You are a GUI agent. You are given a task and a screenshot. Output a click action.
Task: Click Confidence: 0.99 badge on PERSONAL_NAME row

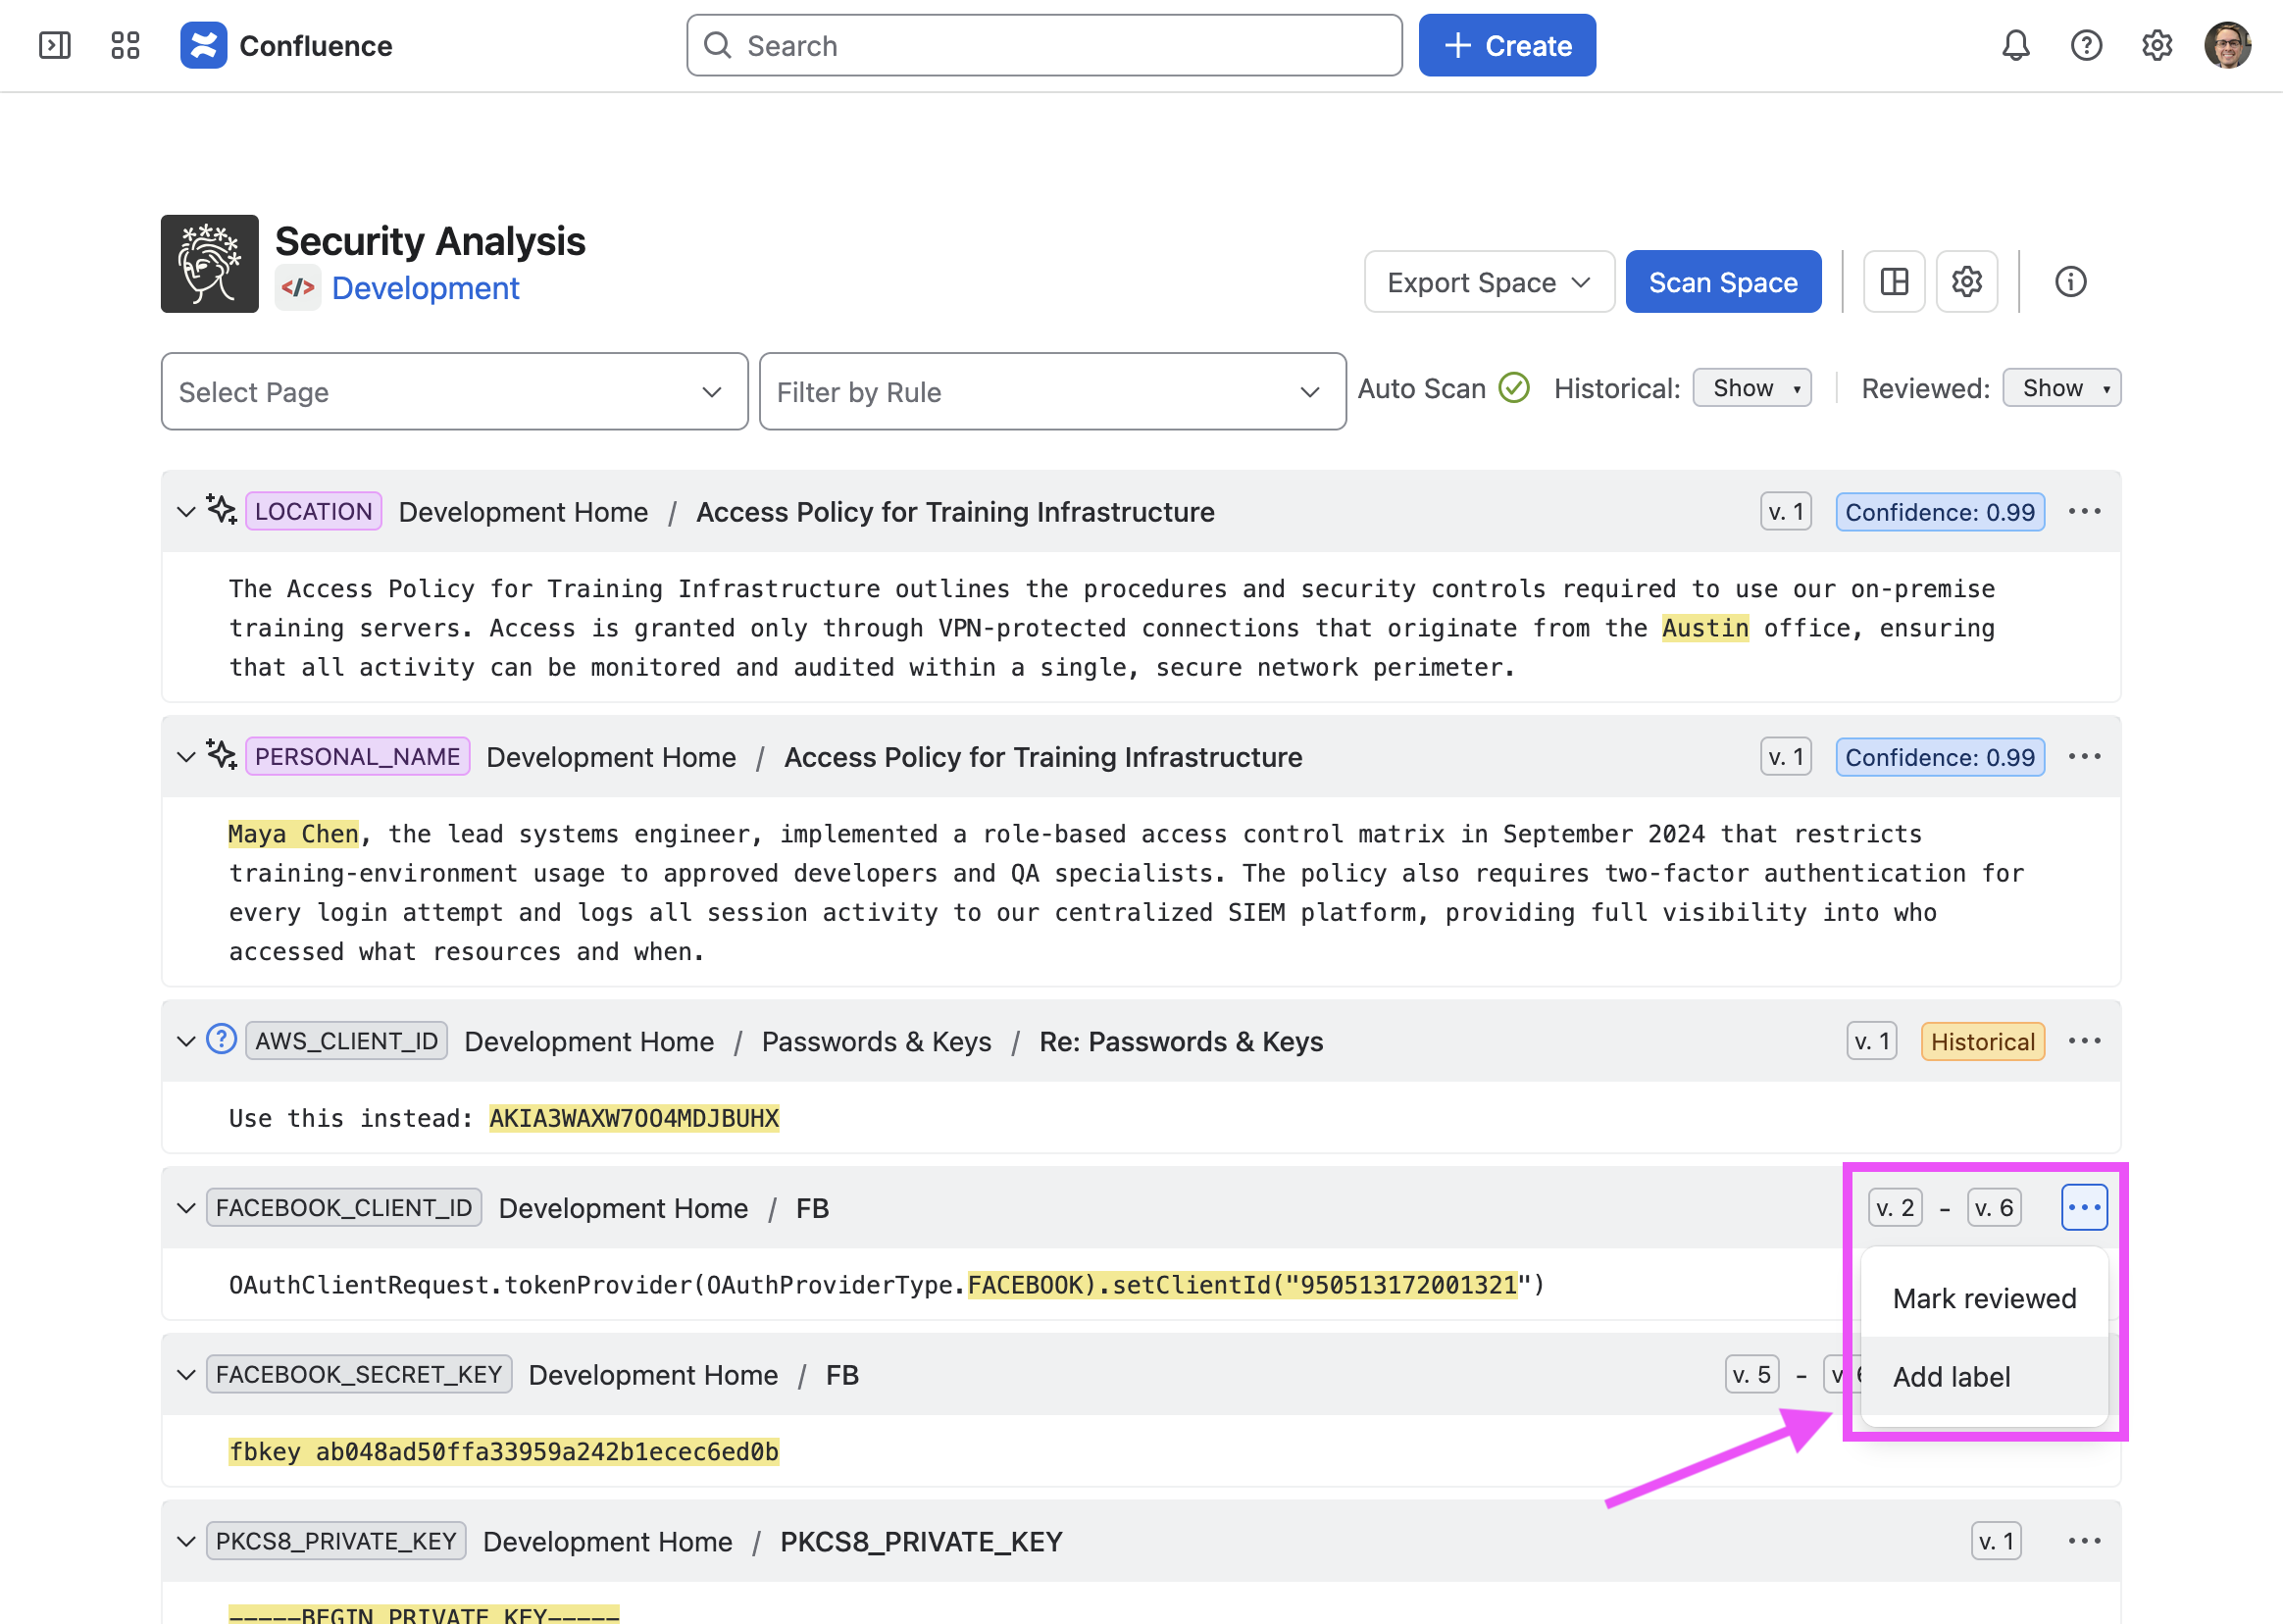coord(1939,757)
